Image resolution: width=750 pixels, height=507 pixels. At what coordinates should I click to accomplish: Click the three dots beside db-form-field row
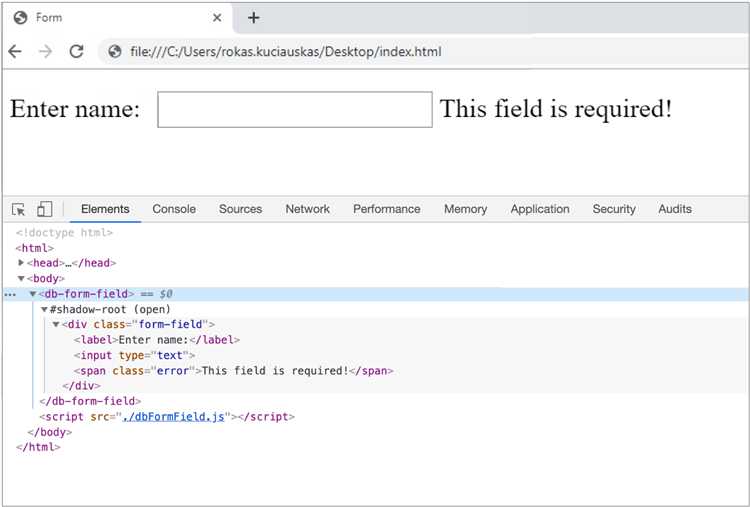pyautogui.click(x=10, y=294)
